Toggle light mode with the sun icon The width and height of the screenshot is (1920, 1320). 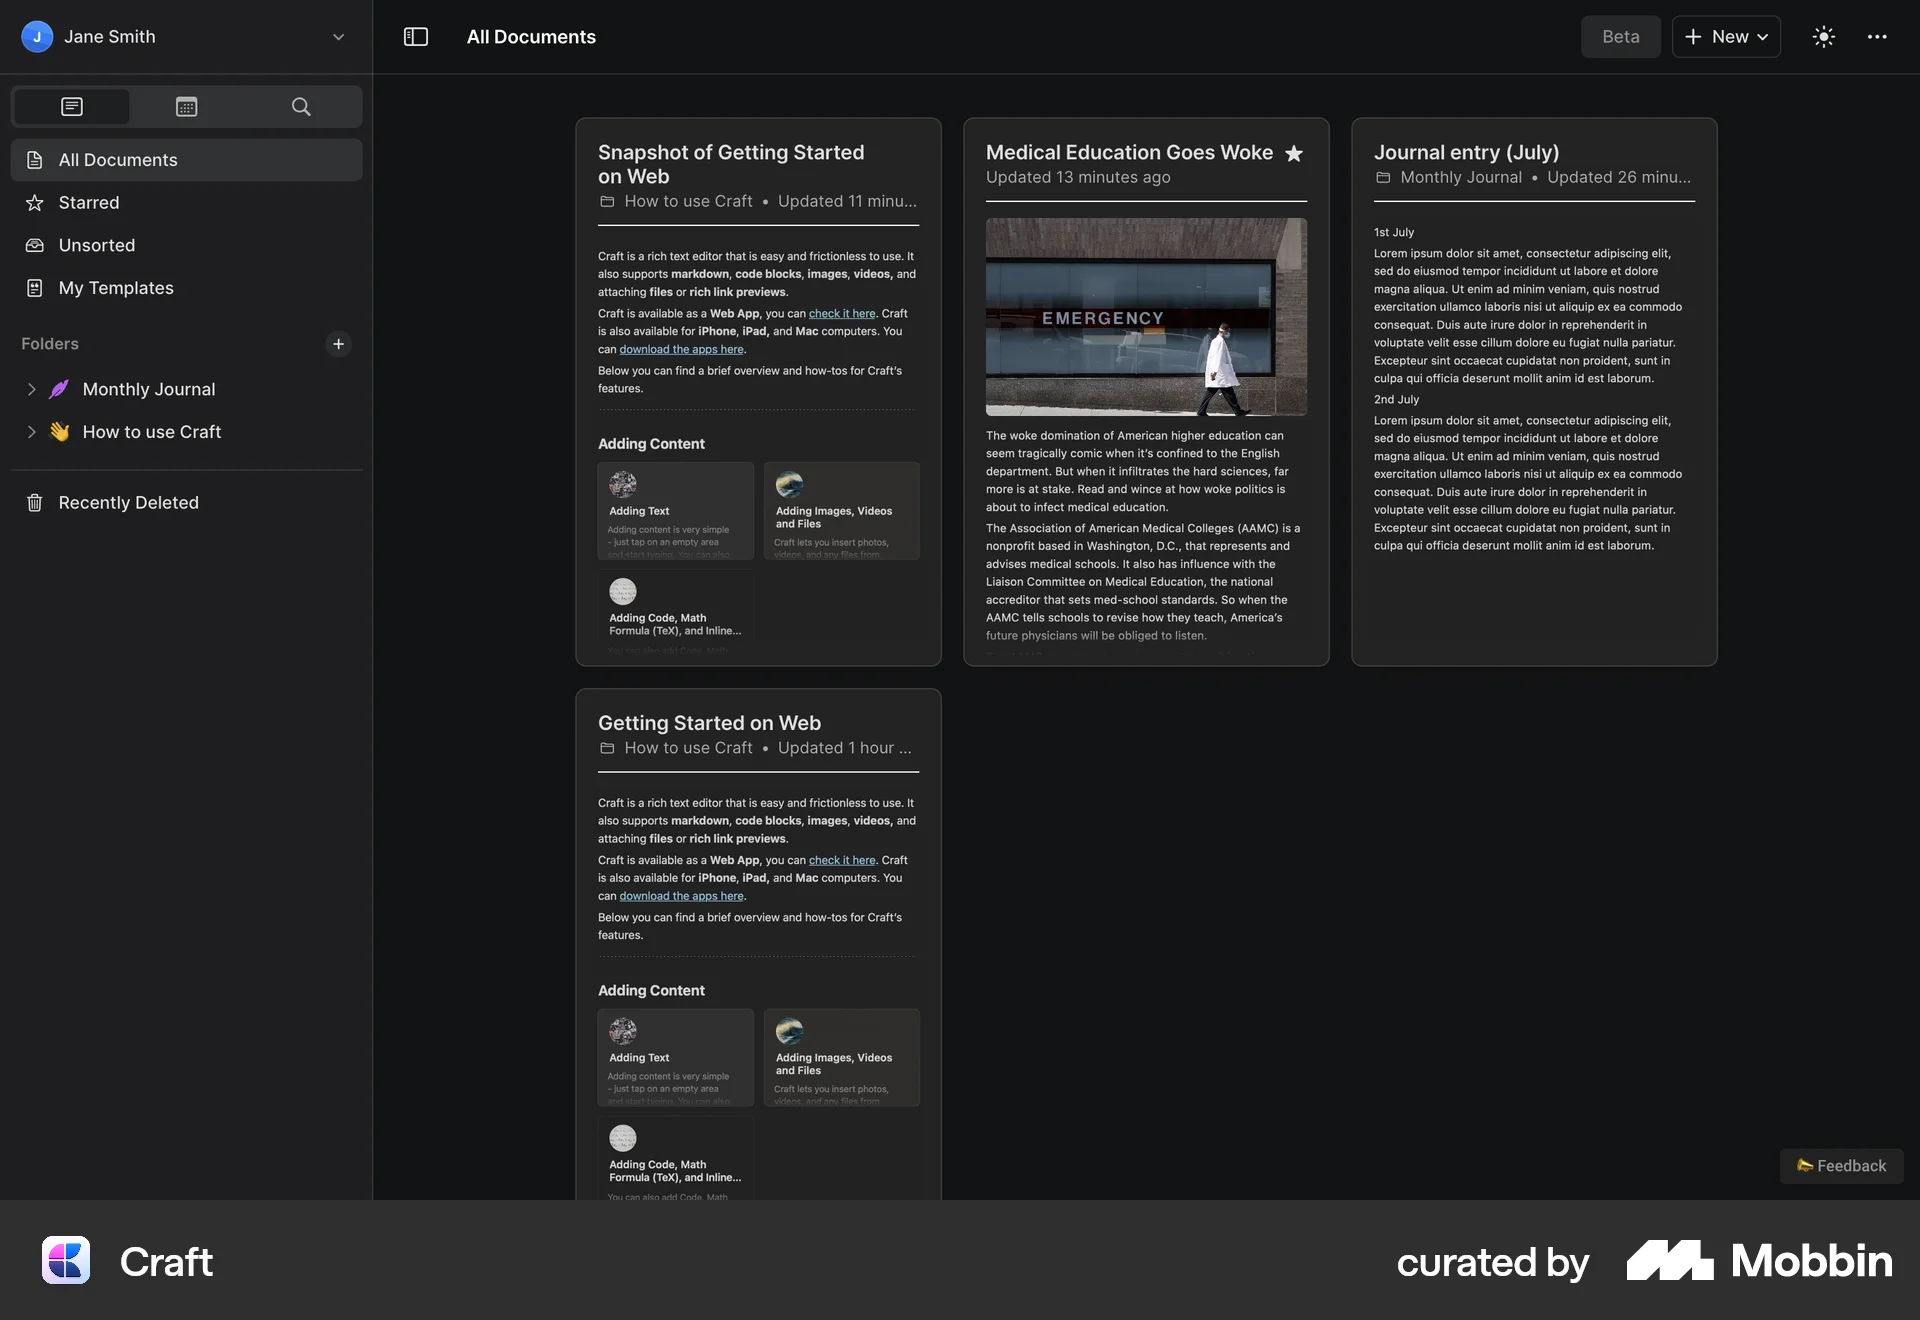coord(1823,37)
